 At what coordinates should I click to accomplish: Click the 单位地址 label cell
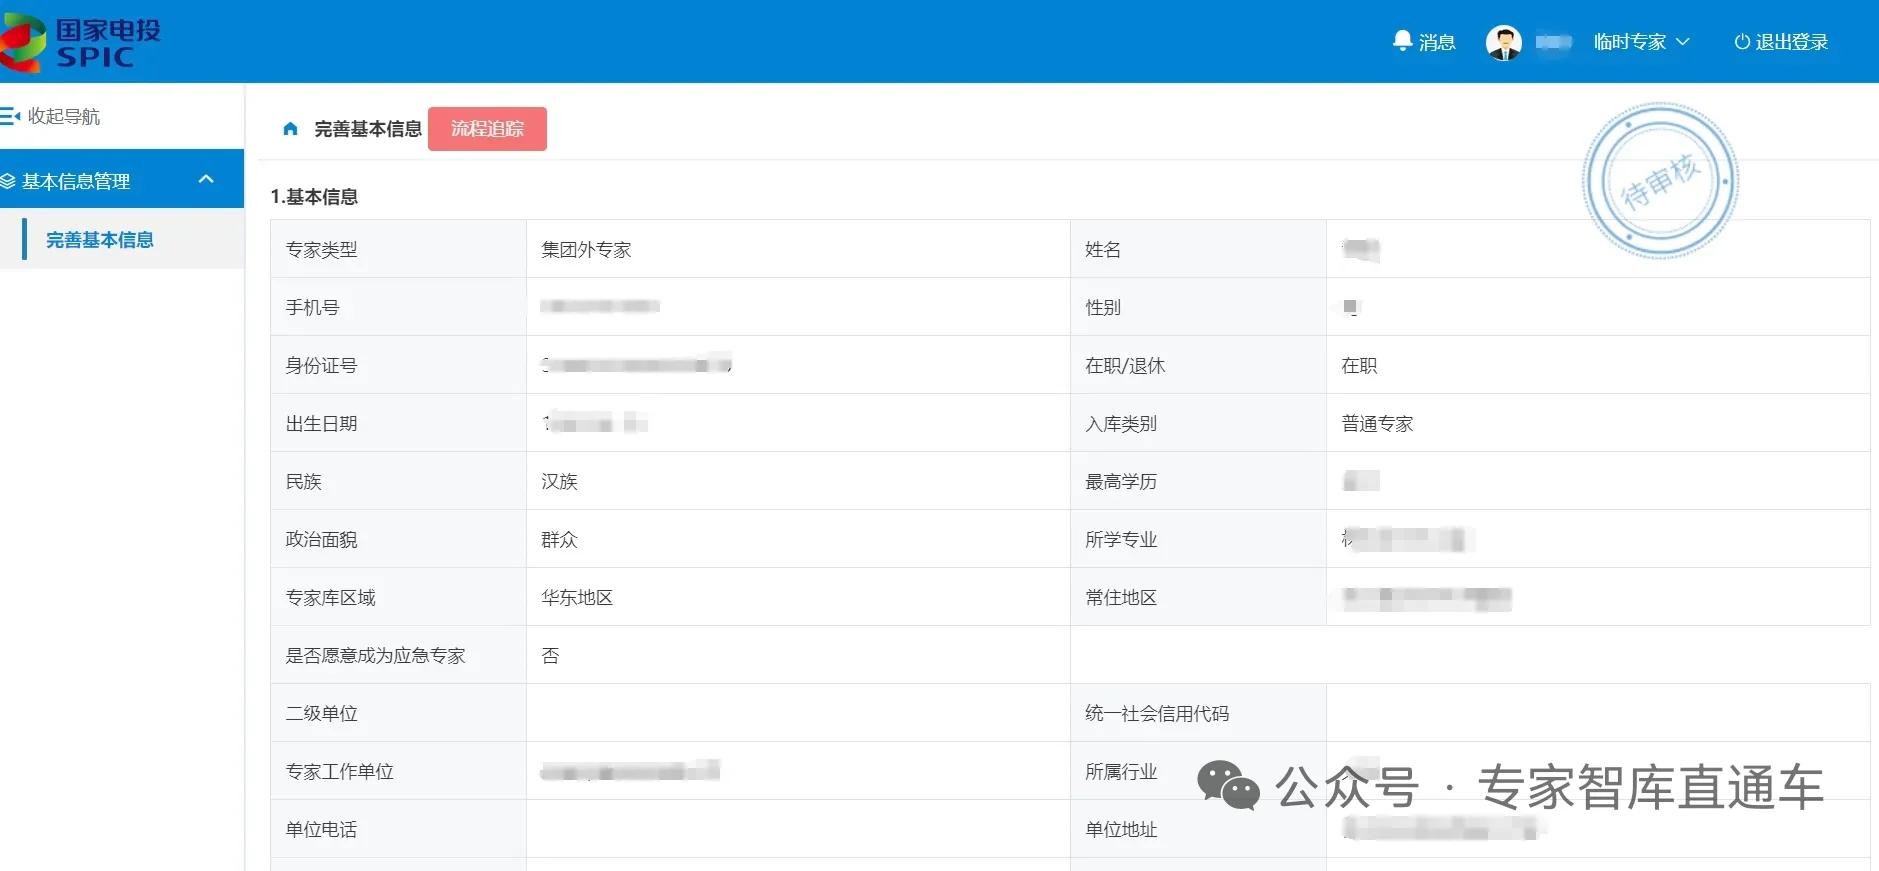click(1198, 829)
